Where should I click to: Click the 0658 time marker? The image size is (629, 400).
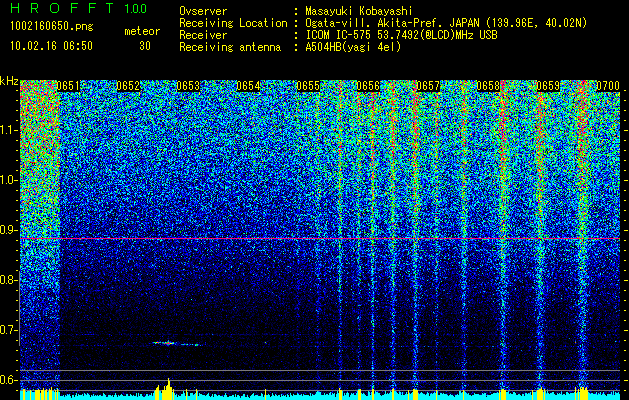click(x=488, y=86)
